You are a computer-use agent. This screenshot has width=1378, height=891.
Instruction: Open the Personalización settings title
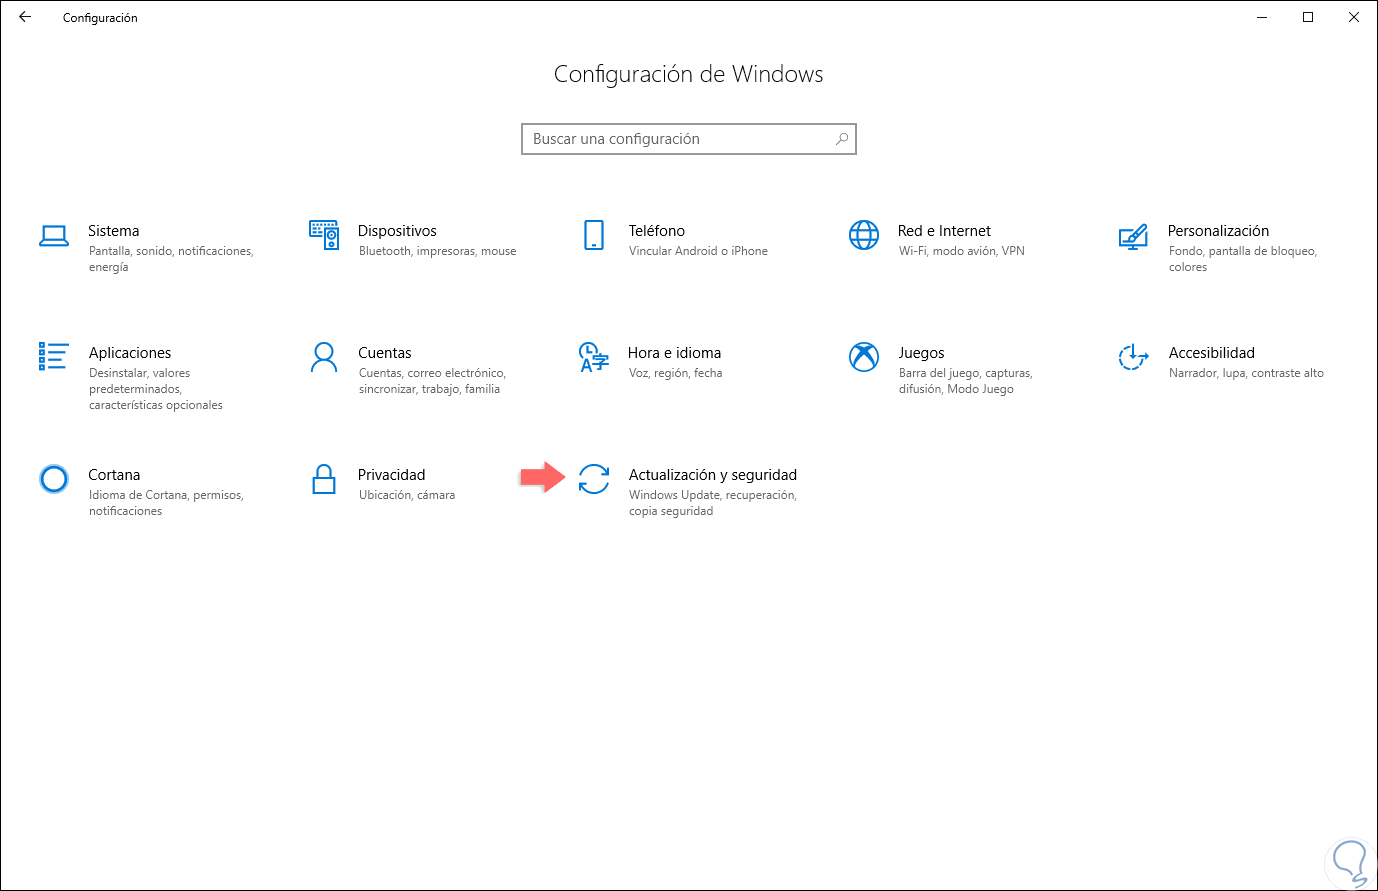(1218, 231)
